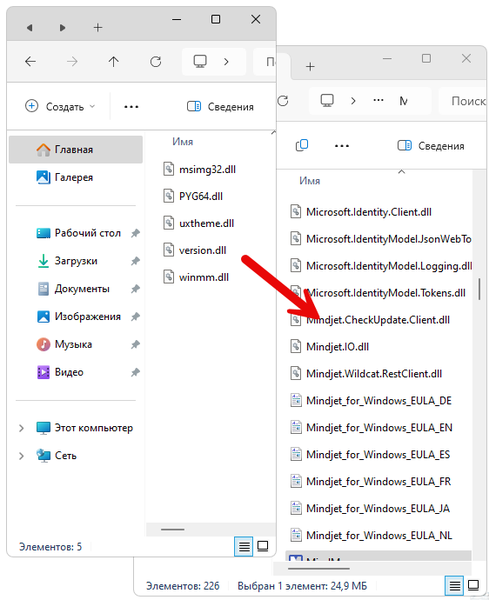Select Этот компьютер in navigation pane
Image resolution: width=489 pixels, height=600 pixels.
(x=84, y=428)
